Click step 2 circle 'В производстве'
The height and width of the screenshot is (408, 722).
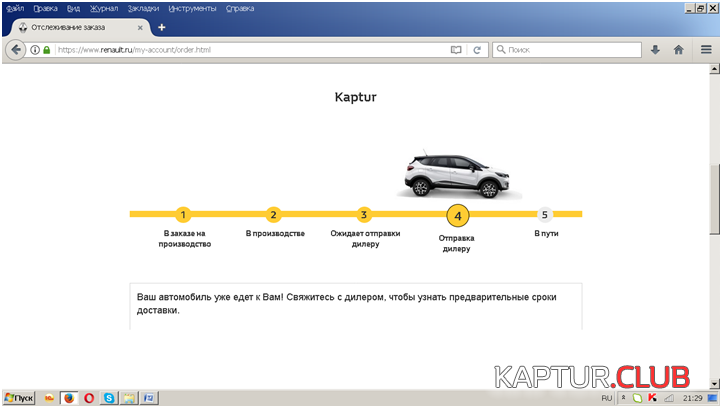coord(274,214)
